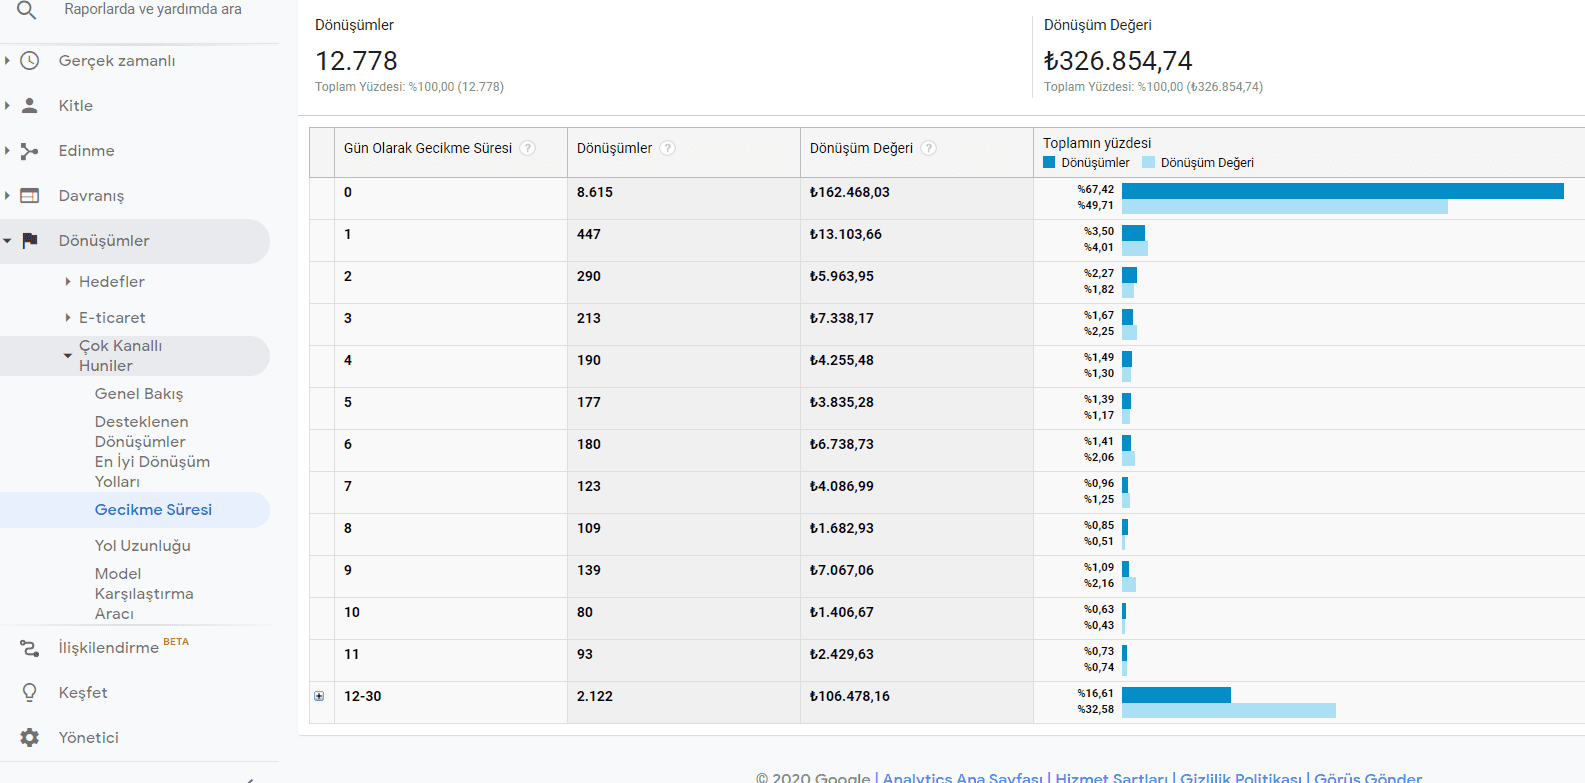Select the Kitle person icon
The width and height of the screenshot is (1585, 783).
point(30,106)
